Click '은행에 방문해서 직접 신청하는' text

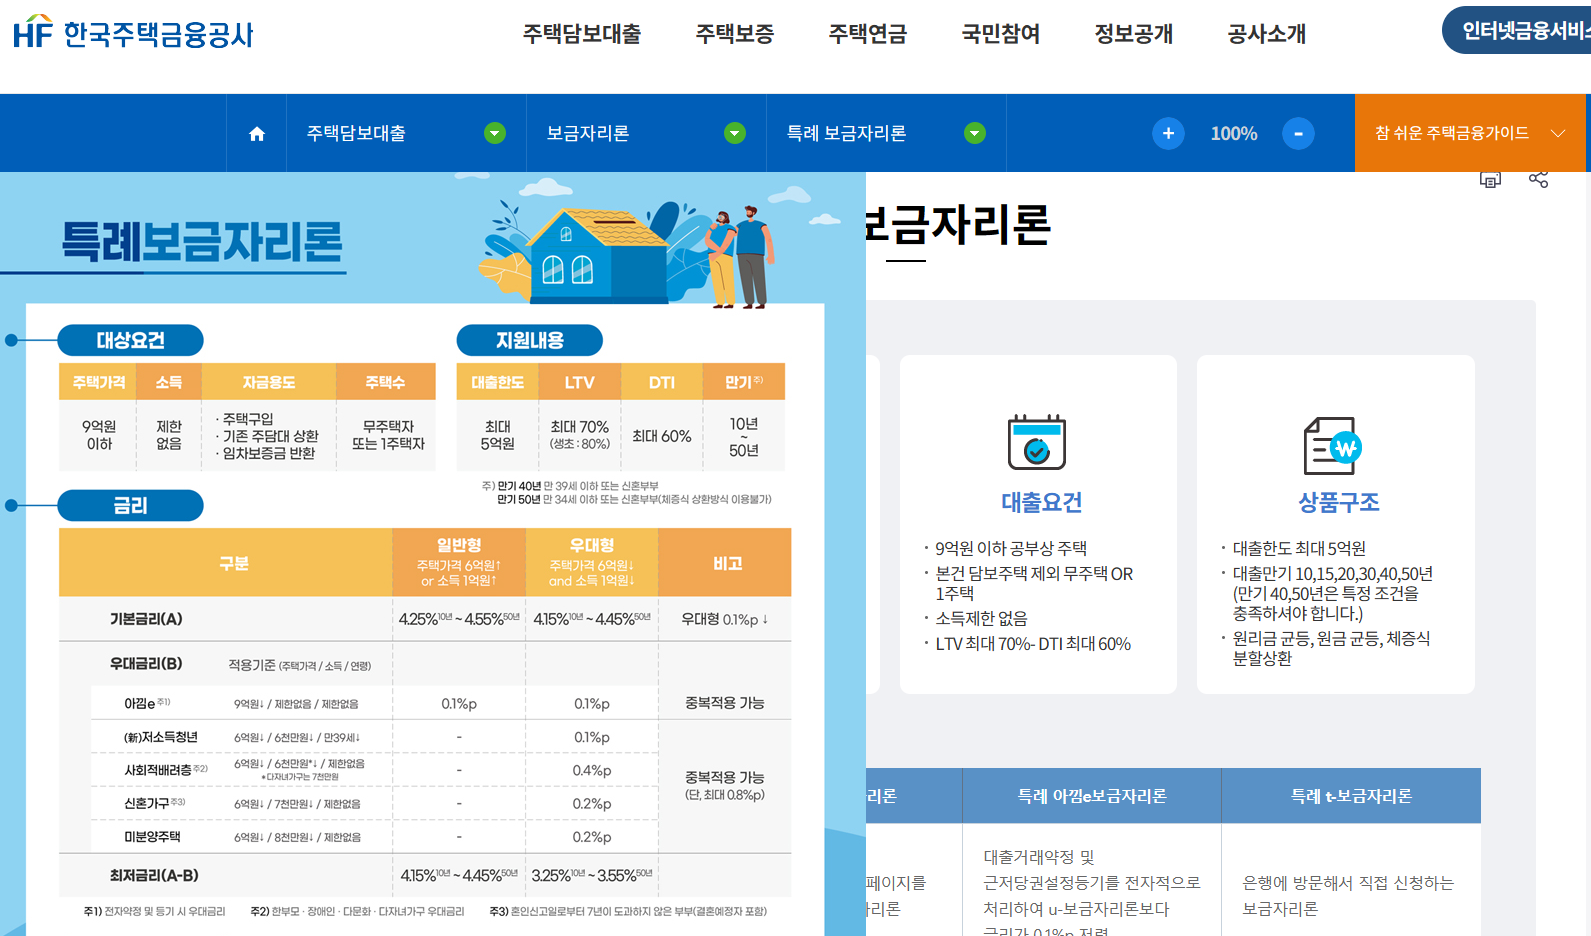[1348, 883]
